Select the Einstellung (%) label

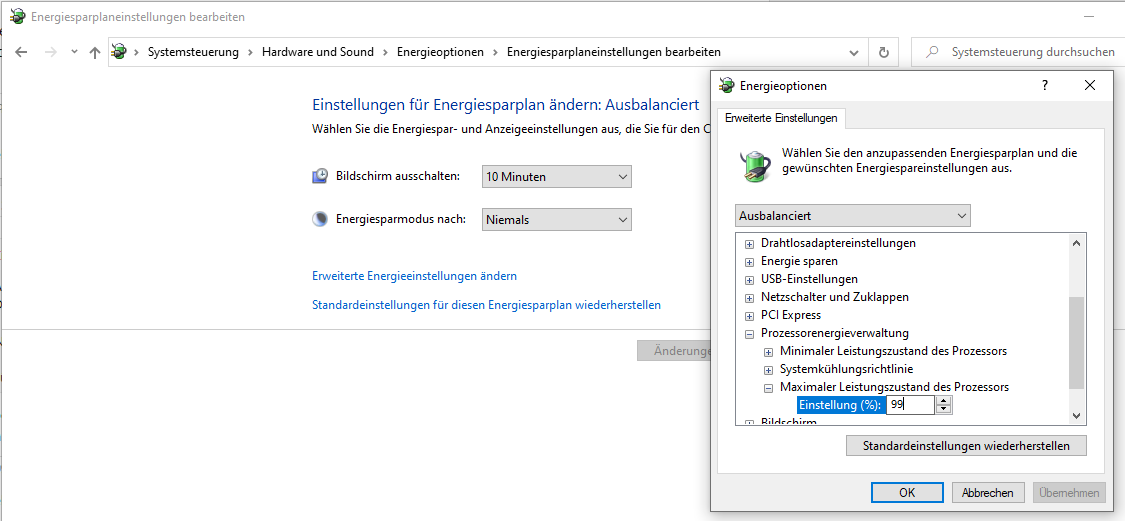point(839,405)
